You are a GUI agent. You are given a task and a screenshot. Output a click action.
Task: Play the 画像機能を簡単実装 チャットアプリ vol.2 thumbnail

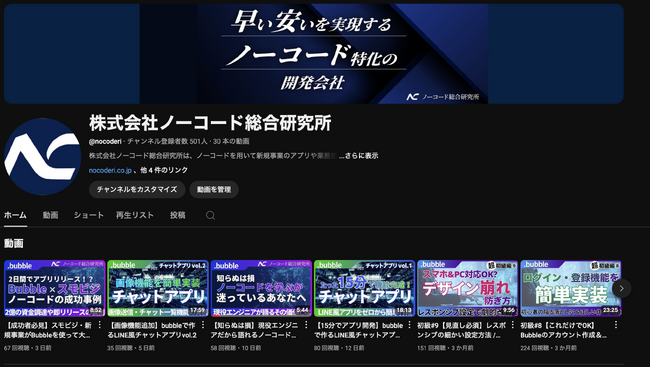tap(158, 288)
